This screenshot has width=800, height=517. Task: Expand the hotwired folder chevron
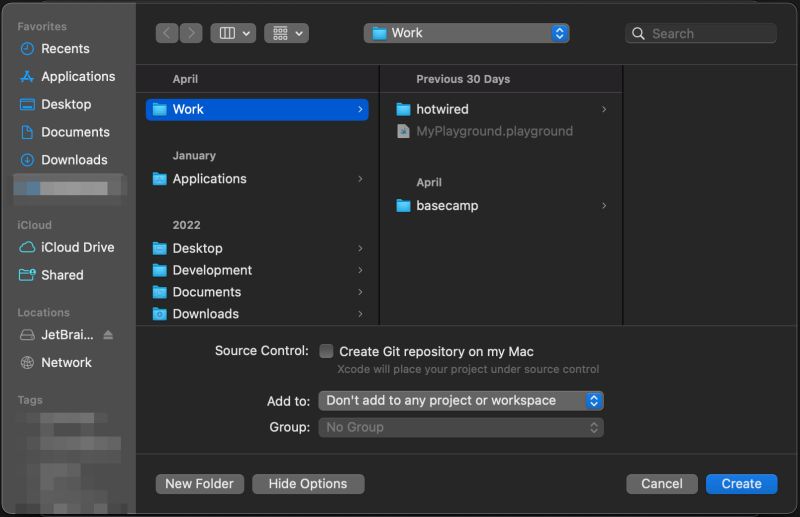tap(604, 109)
